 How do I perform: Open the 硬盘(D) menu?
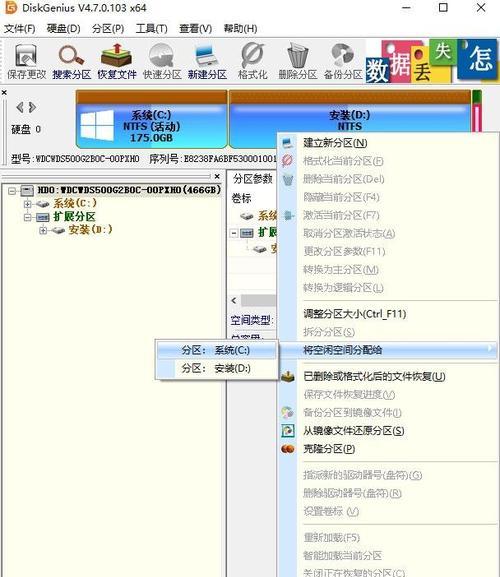[64, 28]
